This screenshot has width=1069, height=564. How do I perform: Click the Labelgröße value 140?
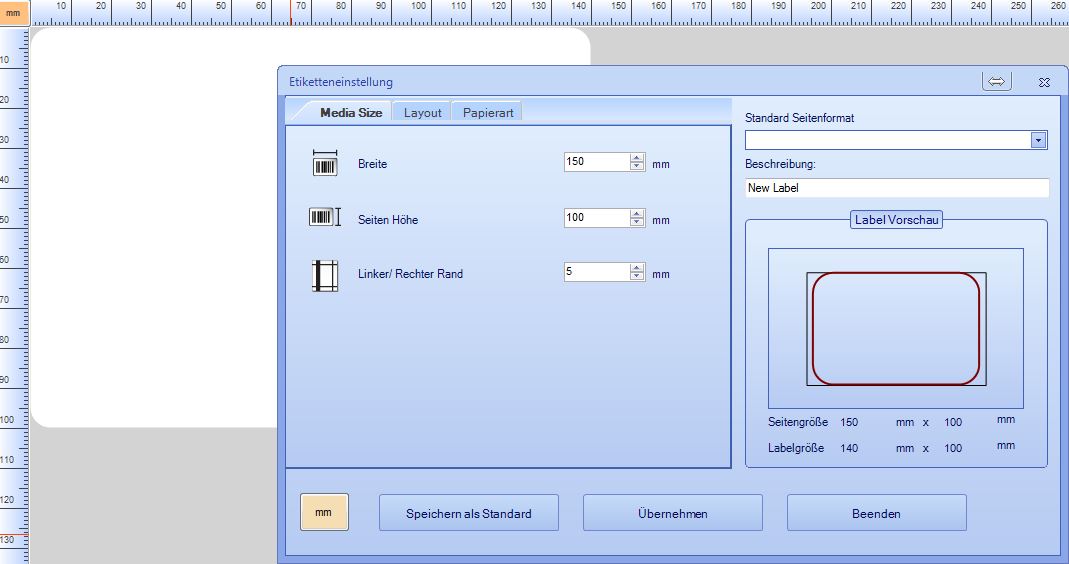click(x=849, y=448)
